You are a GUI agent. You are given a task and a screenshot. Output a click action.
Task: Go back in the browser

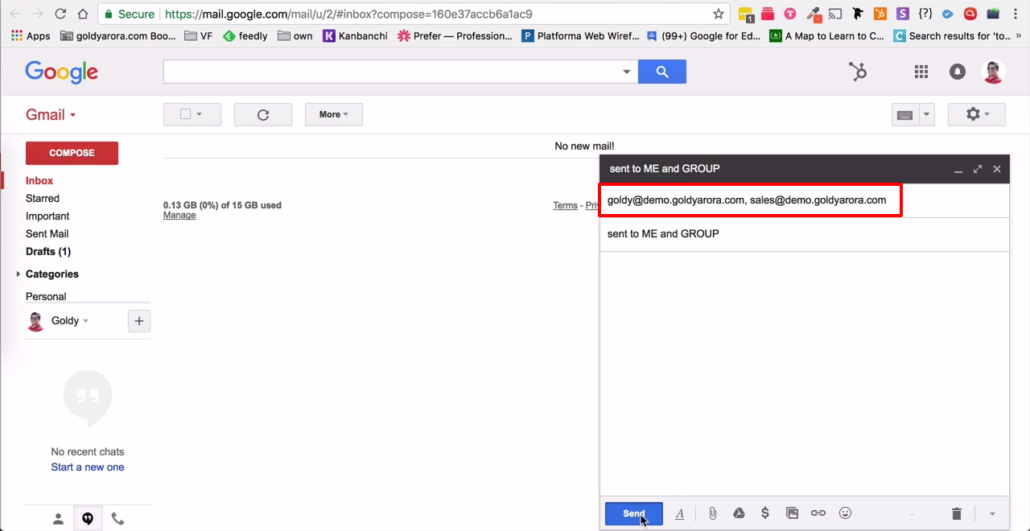[15, 14]
